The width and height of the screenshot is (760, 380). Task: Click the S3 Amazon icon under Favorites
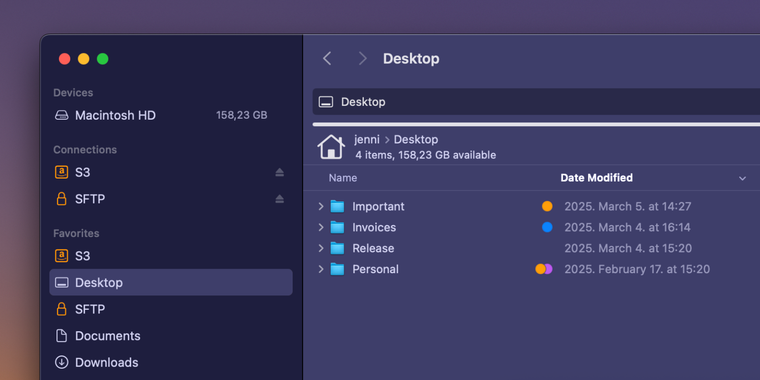tap(62, 255)
